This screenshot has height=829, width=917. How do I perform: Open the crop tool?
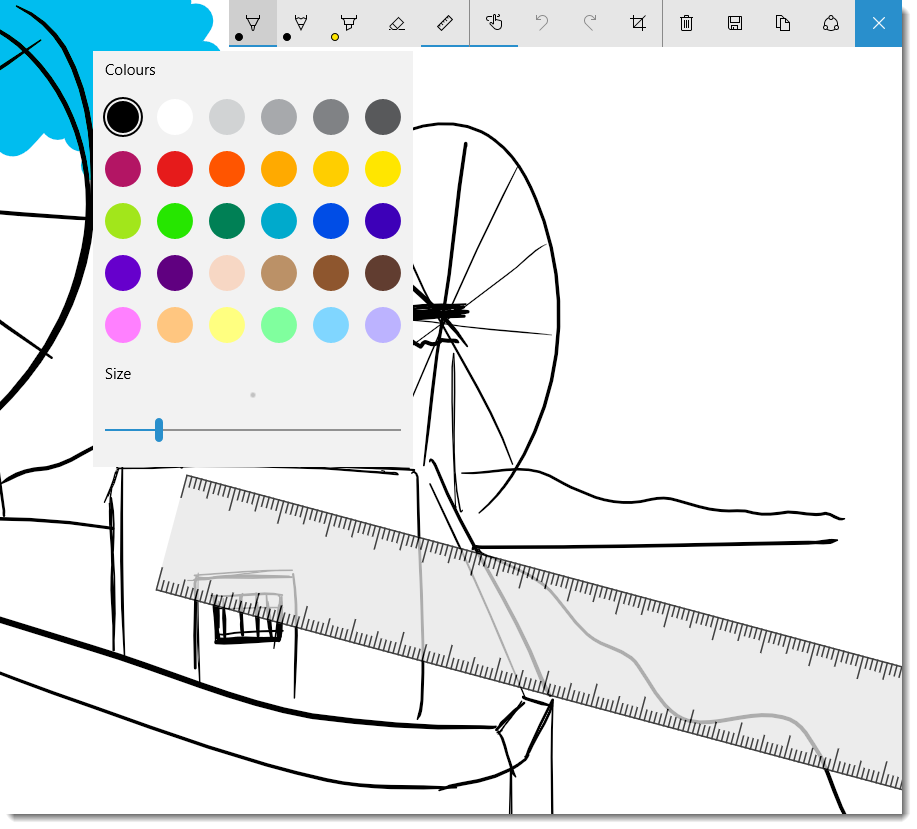[x=638, y=24]
